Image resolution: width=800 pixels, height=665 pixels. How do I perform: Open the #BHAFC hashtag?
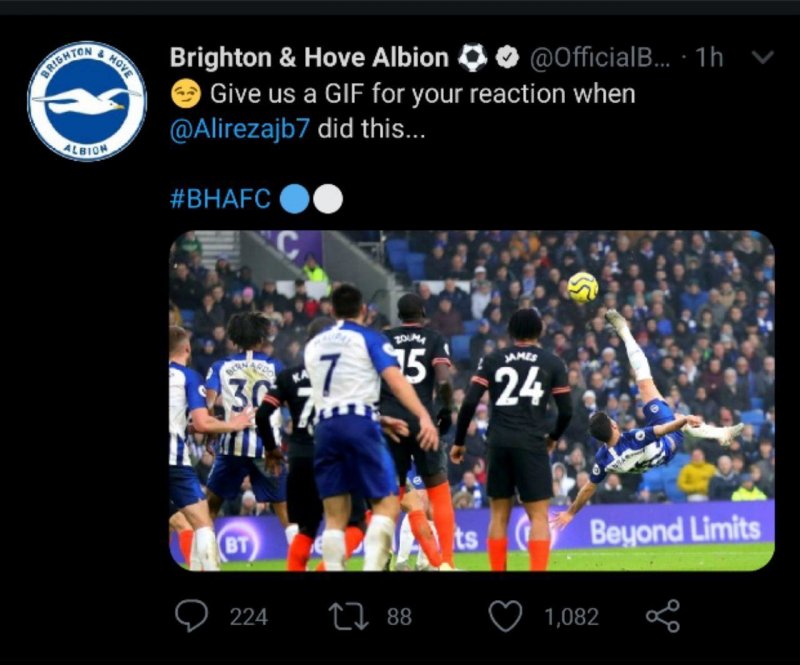[x=221, y=198]
